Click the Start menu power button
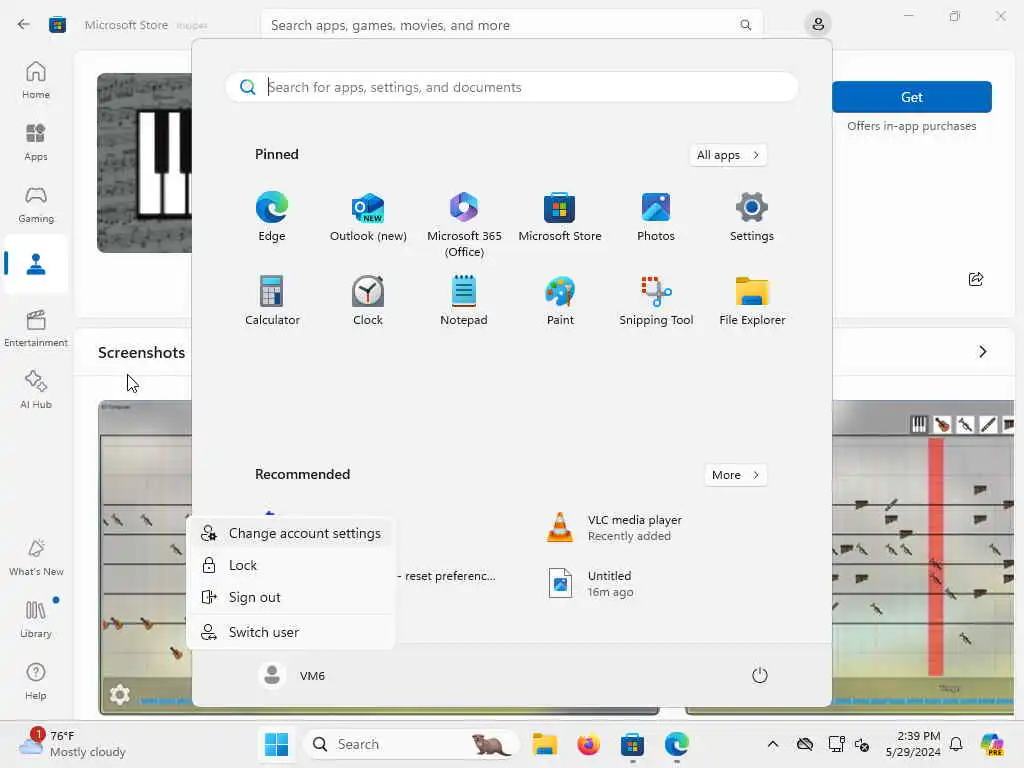1024x768 pixels. 760,675
